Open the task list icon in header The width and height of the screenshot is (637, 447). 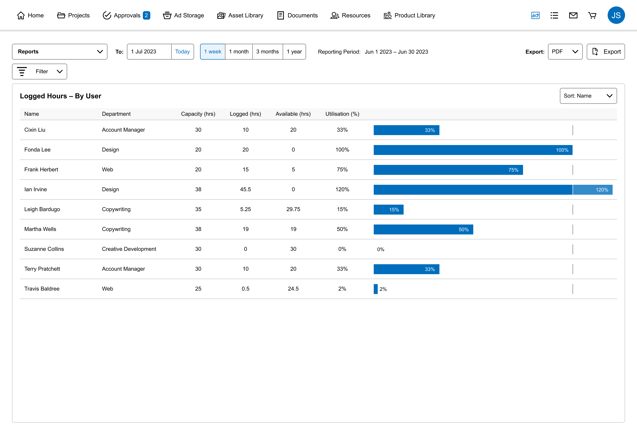[x=554, y=15]
